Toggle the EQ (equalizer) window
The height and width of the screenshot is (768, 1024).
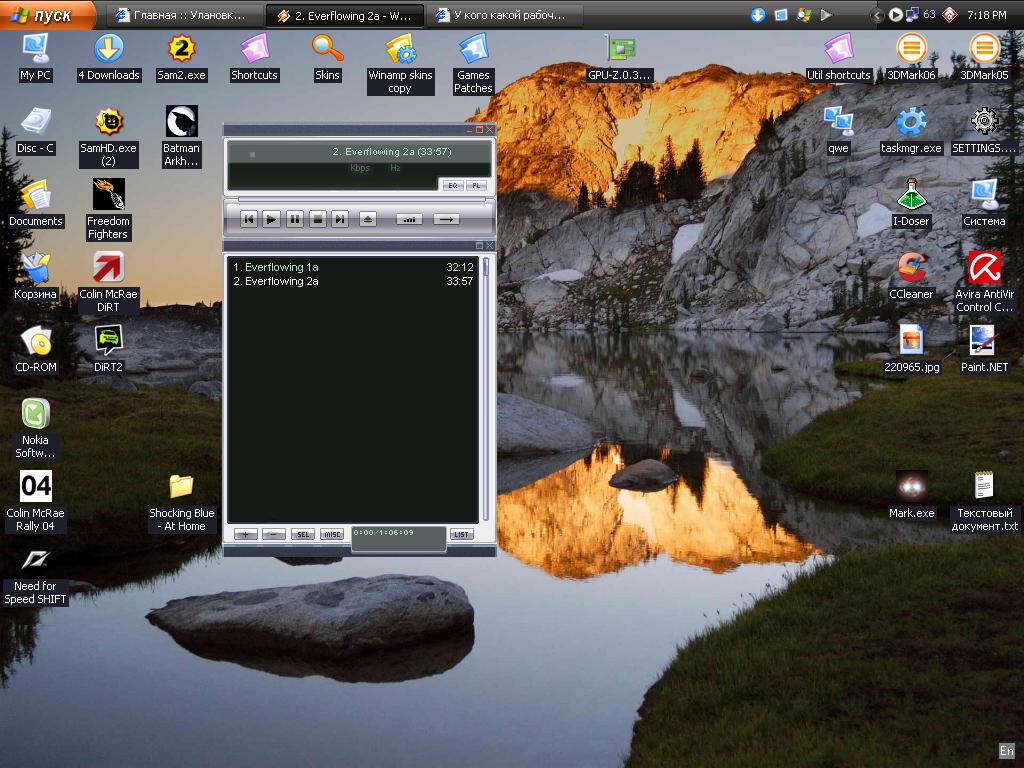pos(452,186)
